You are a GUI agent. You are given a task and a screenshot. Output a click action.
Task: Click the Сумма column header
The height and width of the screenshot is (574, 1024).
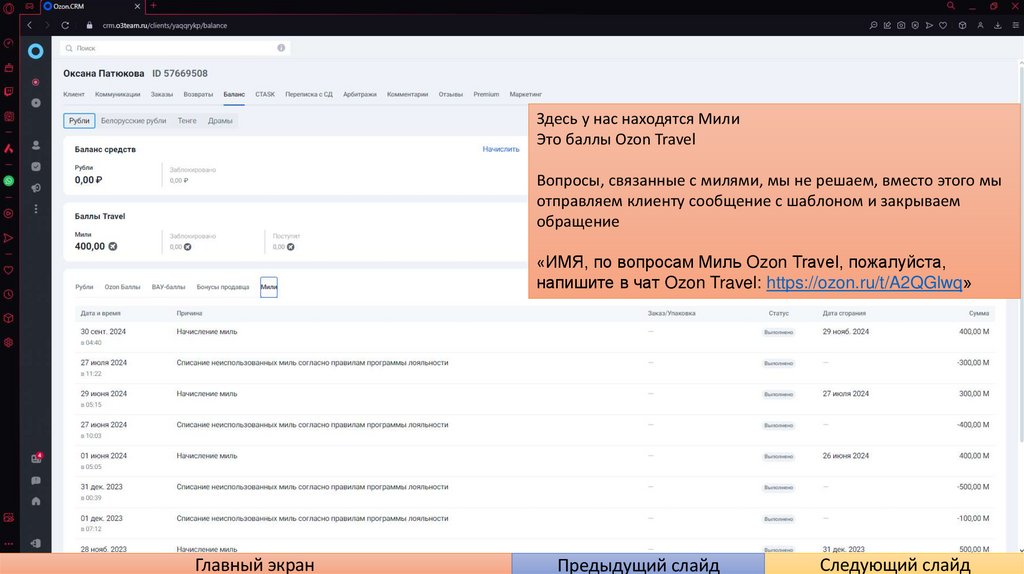pyautogui.click(x=979, y=313)
